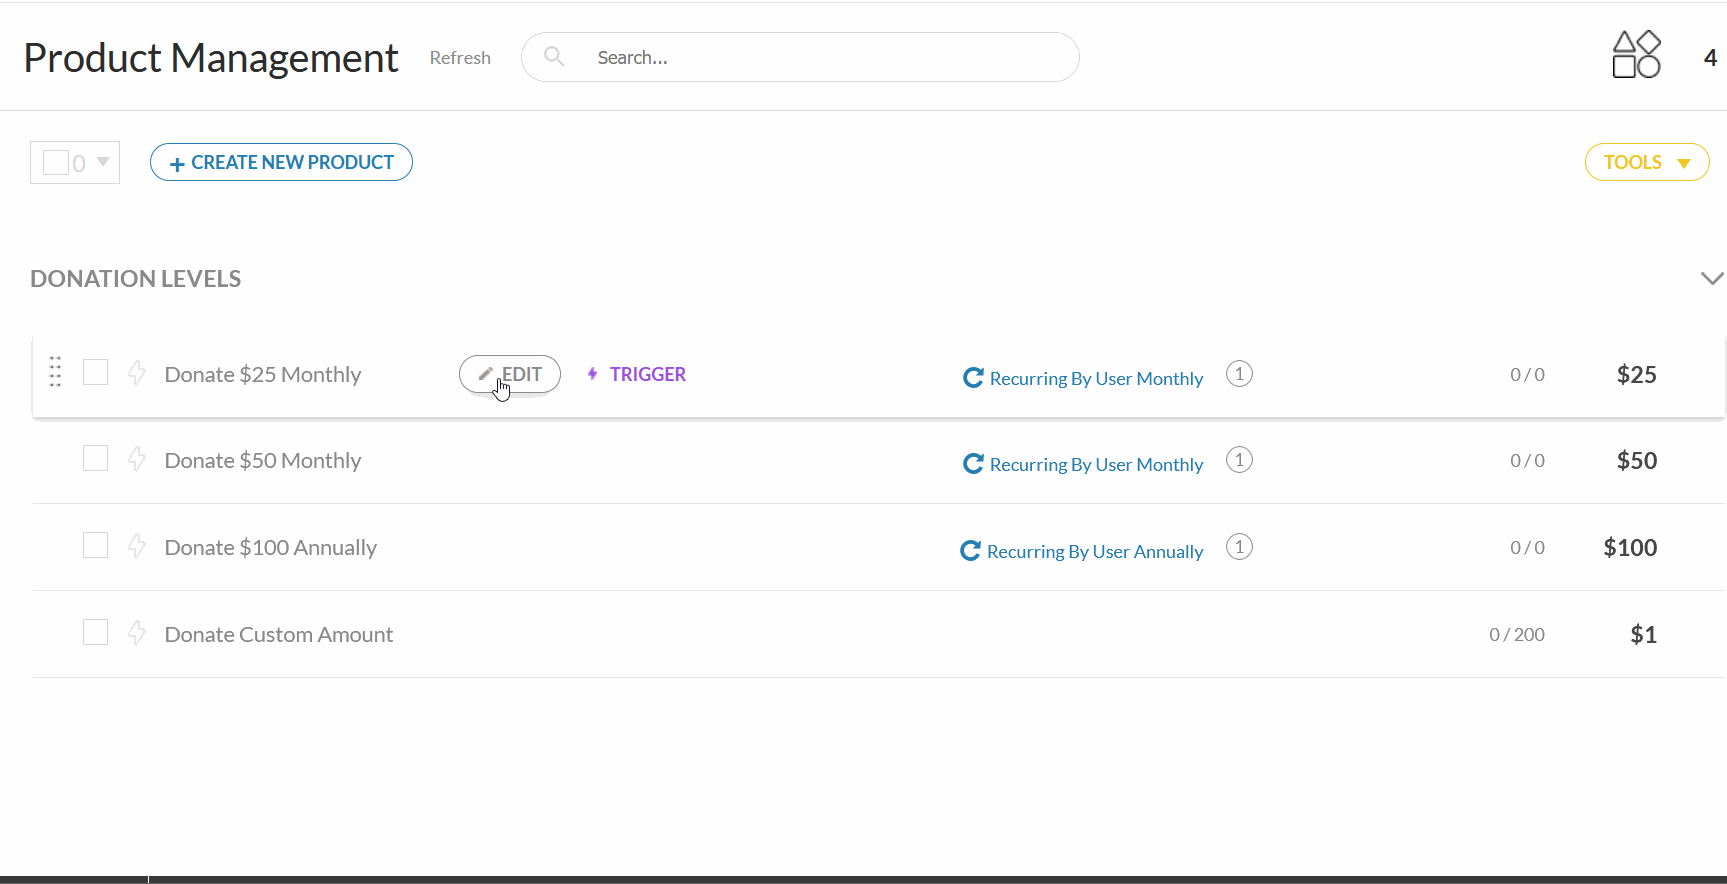Viewport: 1727px width, 884px height.
Task: Click circled 1 badge on Donate $50 Monthly
Action: pos(1239,460)
